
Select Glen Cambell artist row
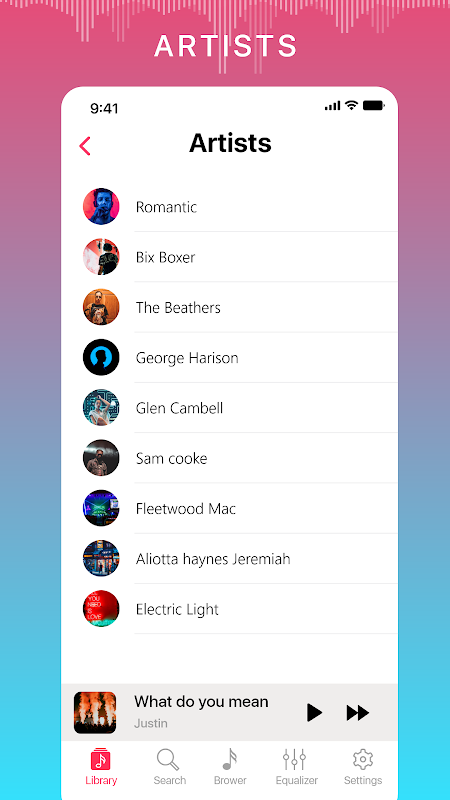pos(240,408)
